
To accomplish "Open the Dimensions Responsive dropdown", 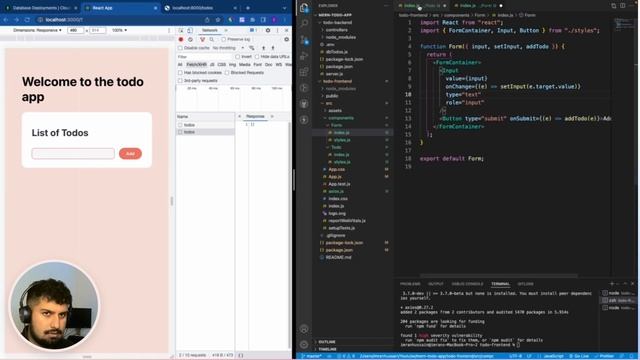I will coord(37,30).
